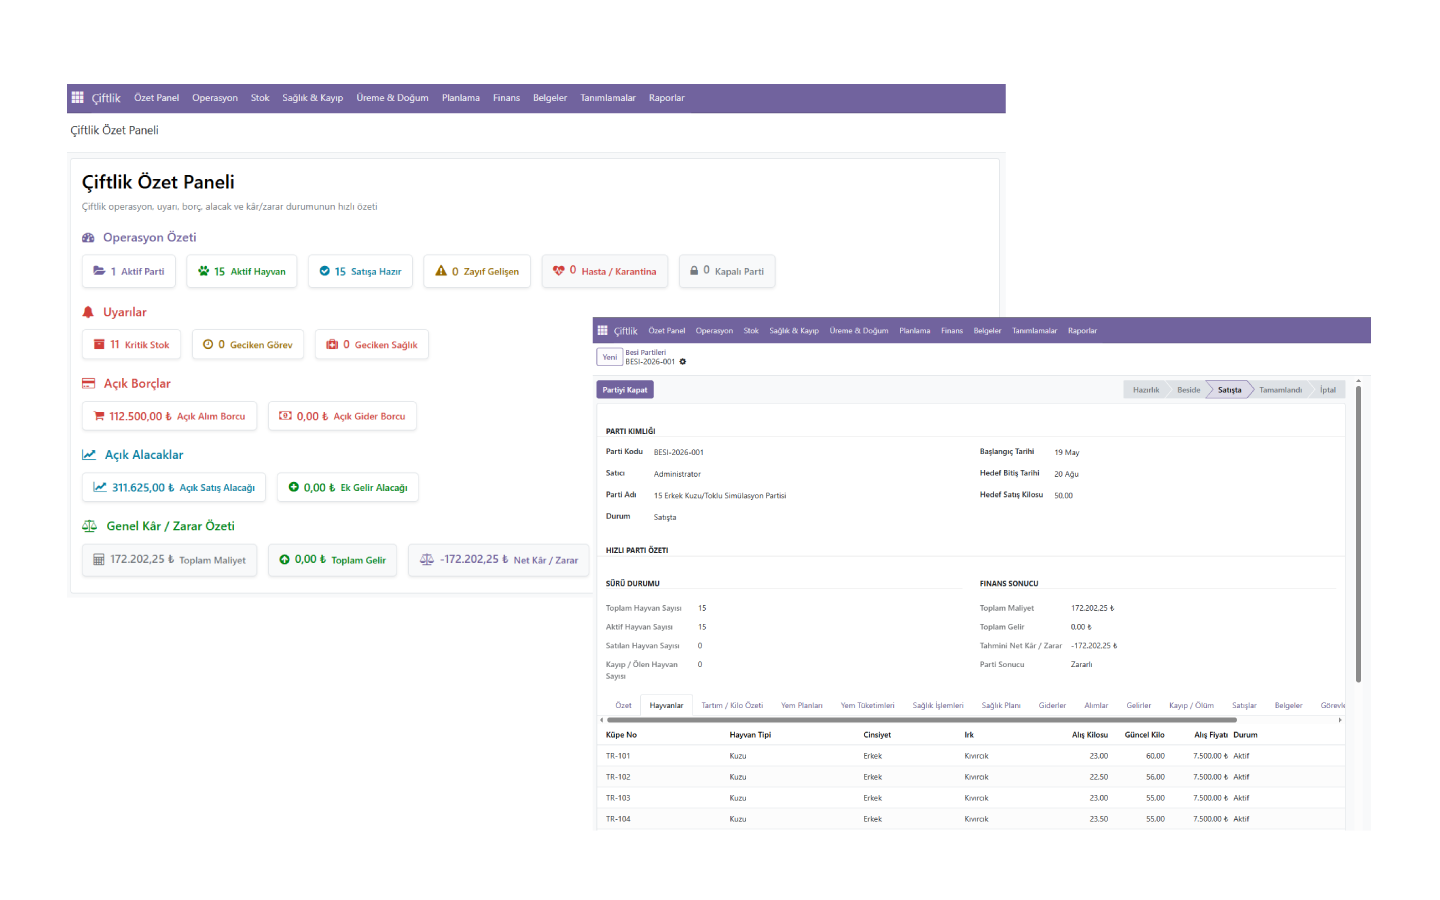Click the bell icon beside Uyarılar
Viewport: 1440px width, 900px height.
click(x=88, y=312)
